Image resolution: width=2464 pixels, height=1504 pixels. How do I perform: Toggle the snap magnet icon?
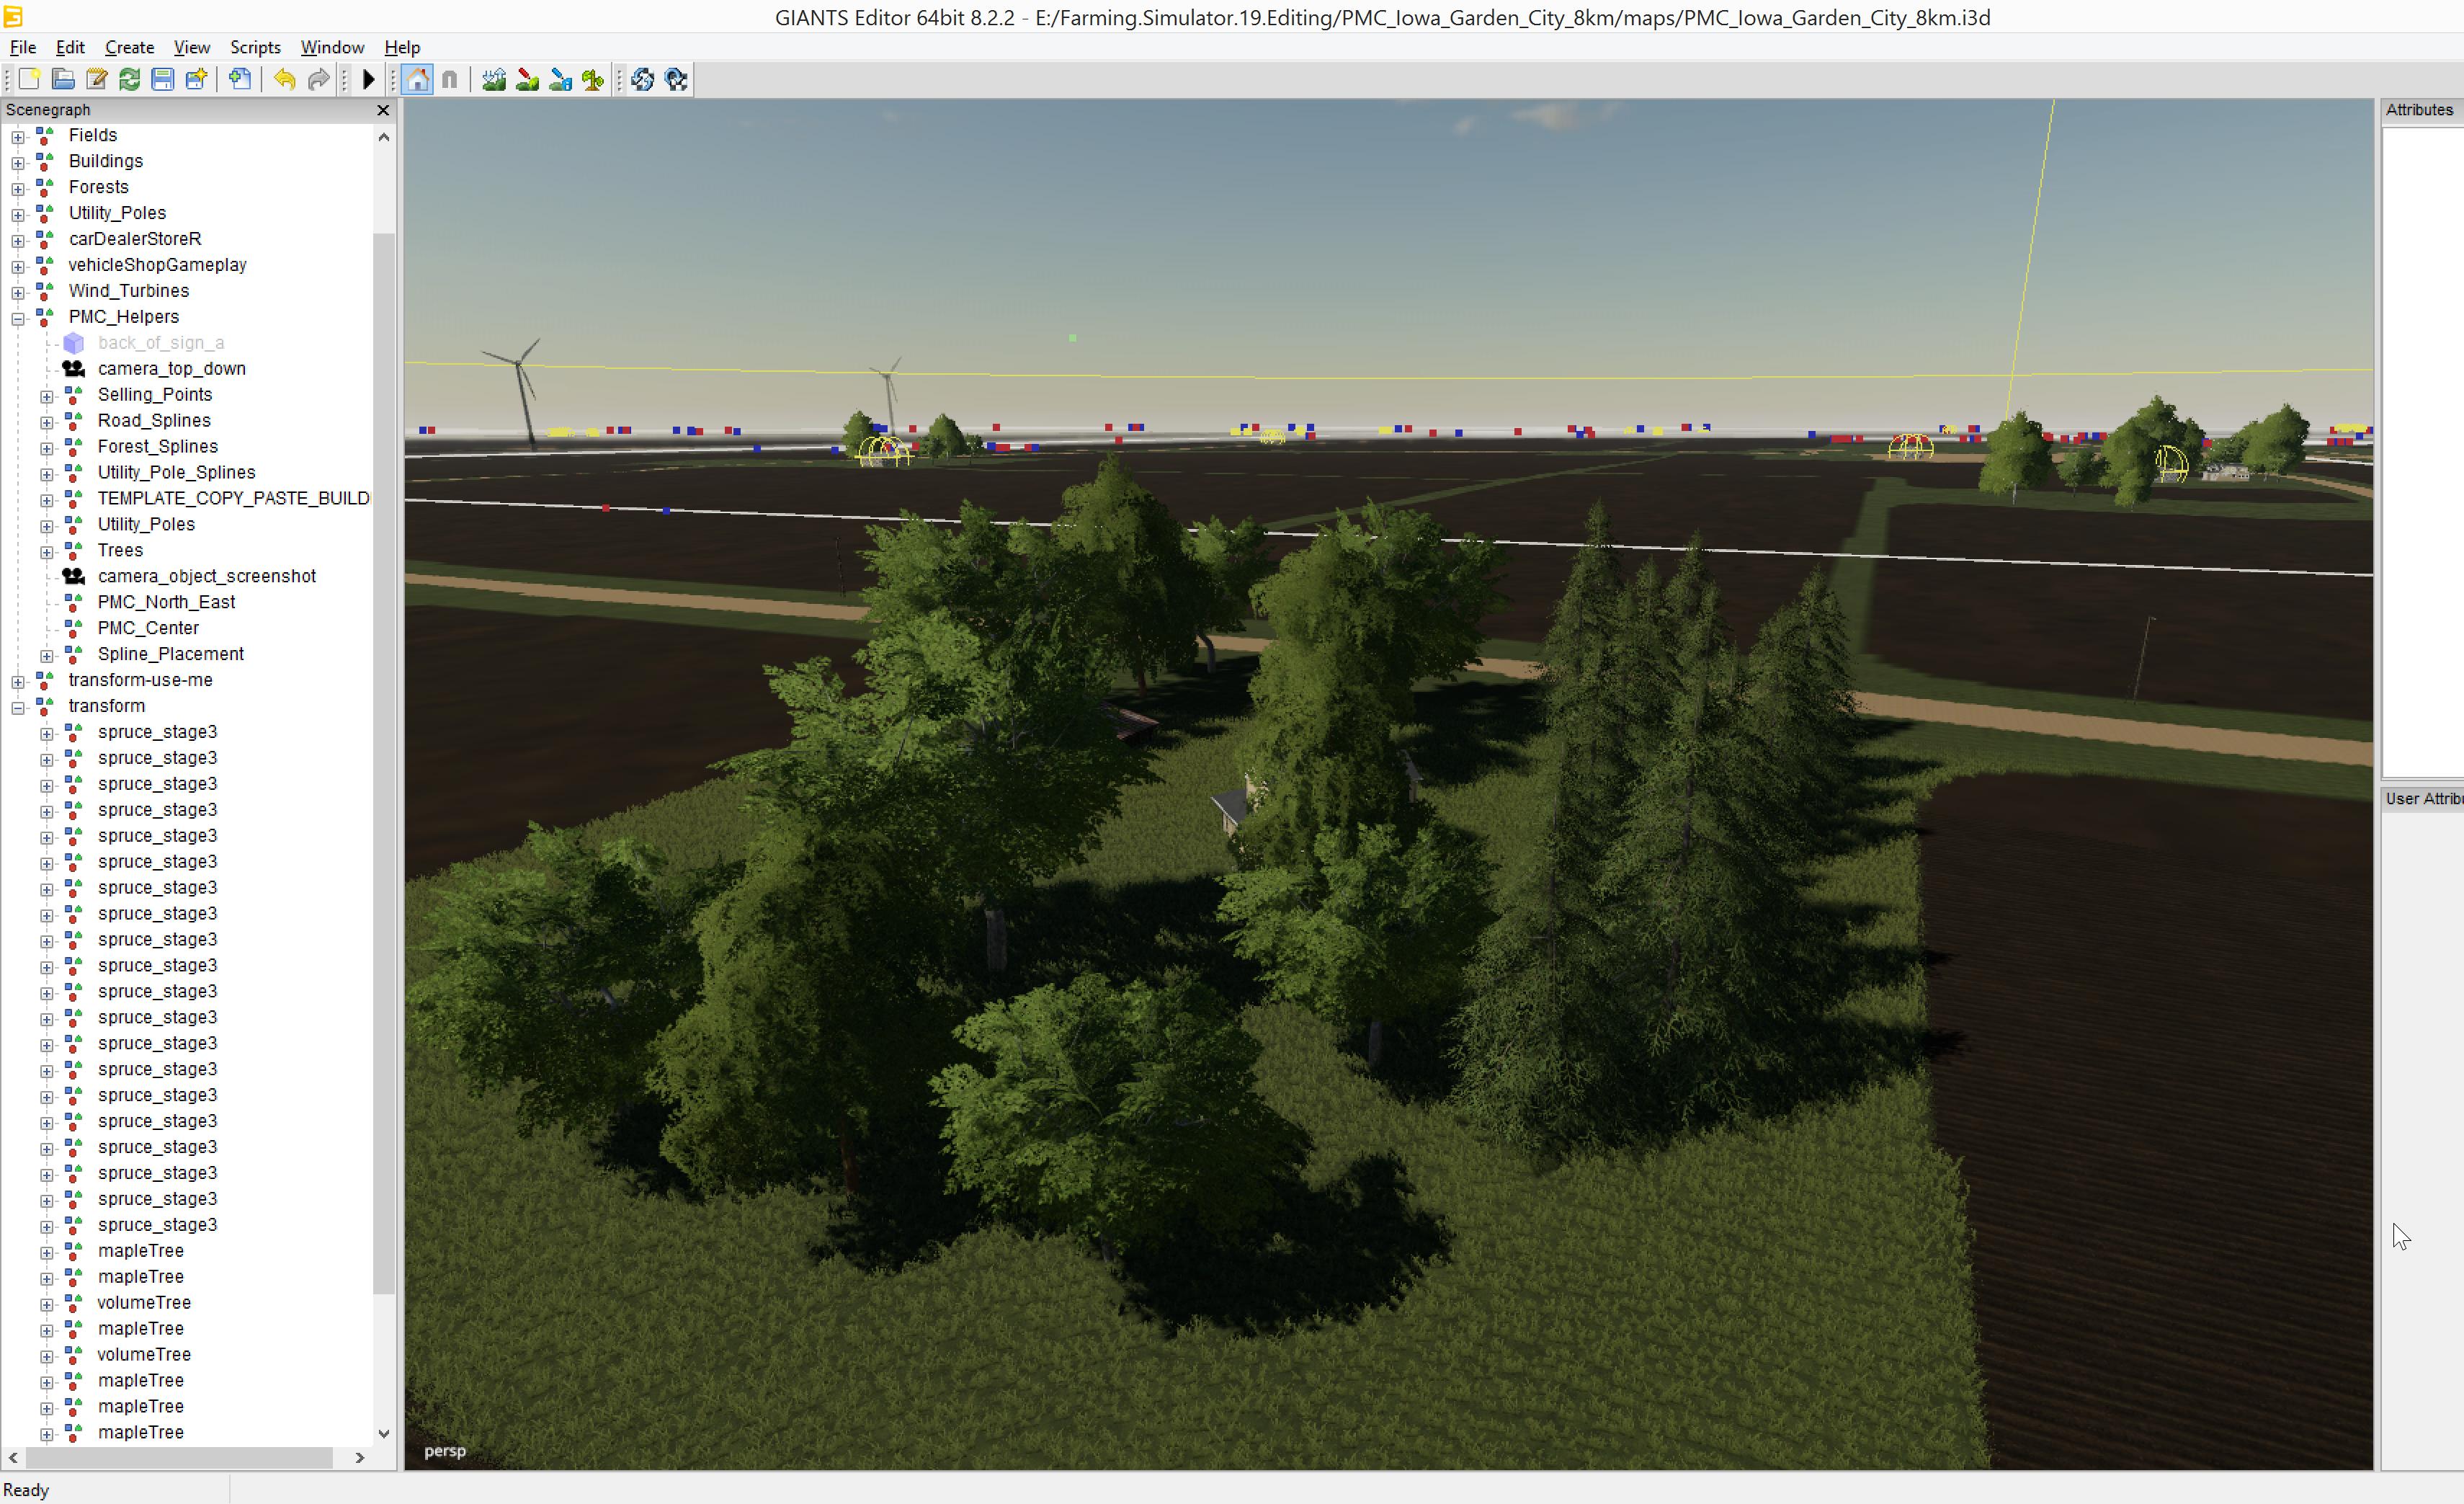tap(450, 80)
